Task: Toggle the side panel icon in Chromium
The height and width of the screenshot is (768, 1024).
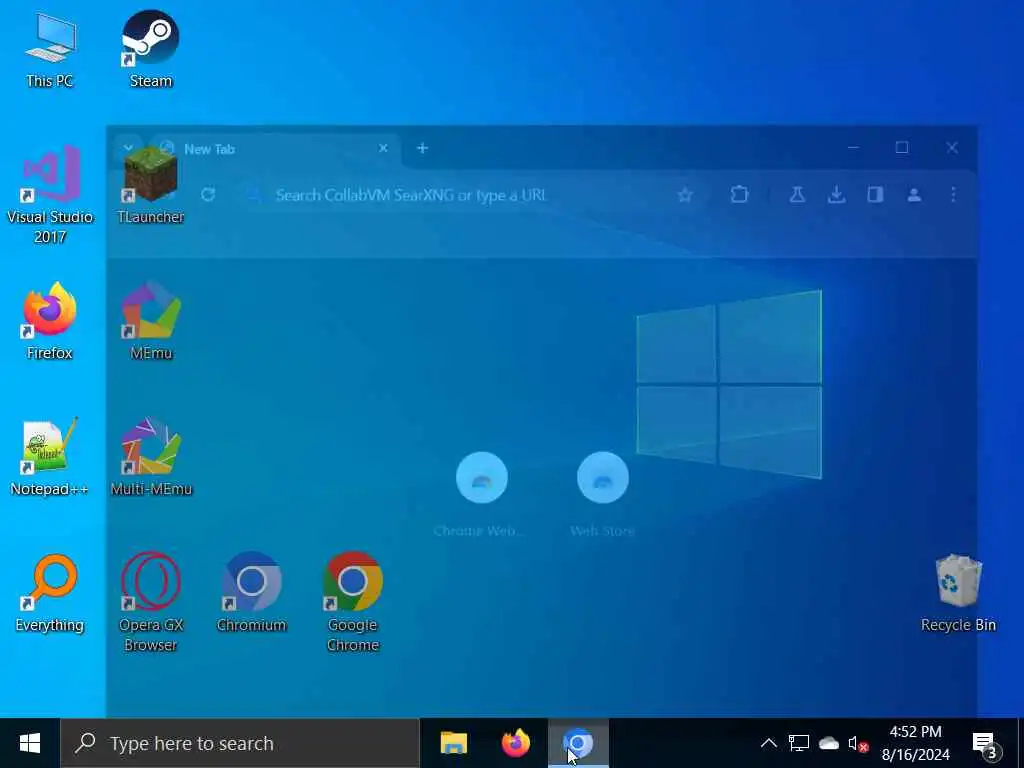Action: pos(875,195)
